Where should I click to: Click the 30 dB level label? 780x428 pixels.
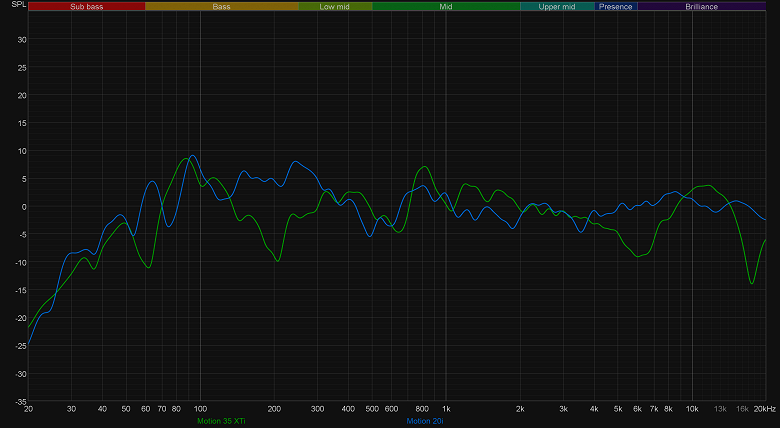pos(22,39)
